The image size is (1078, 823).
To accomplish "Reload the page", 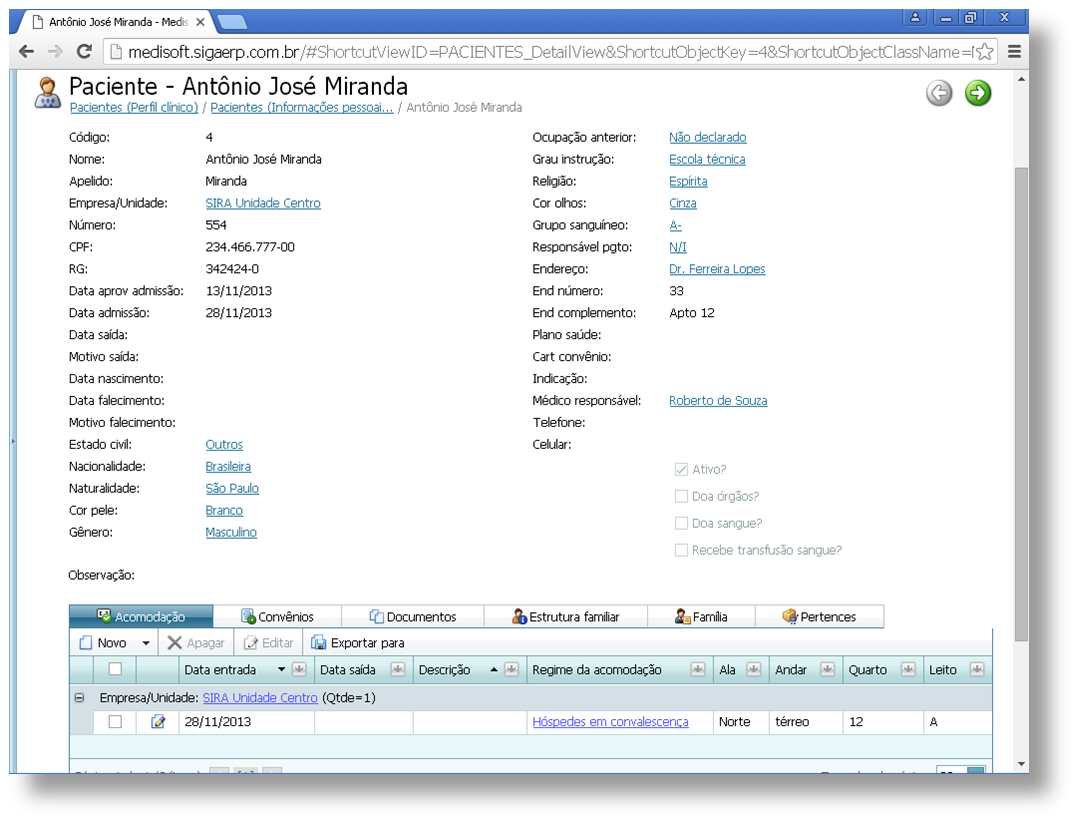I will pyautogui.click(x=84, y=52).
